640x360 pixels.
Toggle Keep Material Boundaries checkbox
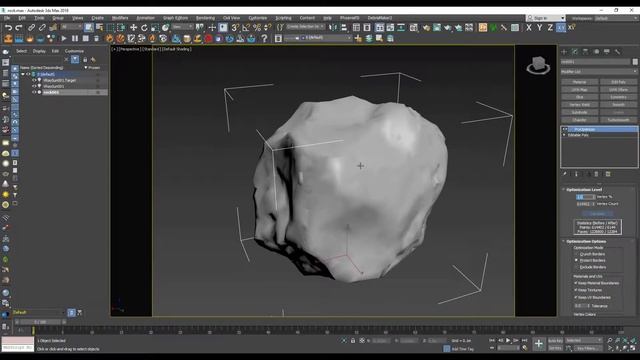576,283
